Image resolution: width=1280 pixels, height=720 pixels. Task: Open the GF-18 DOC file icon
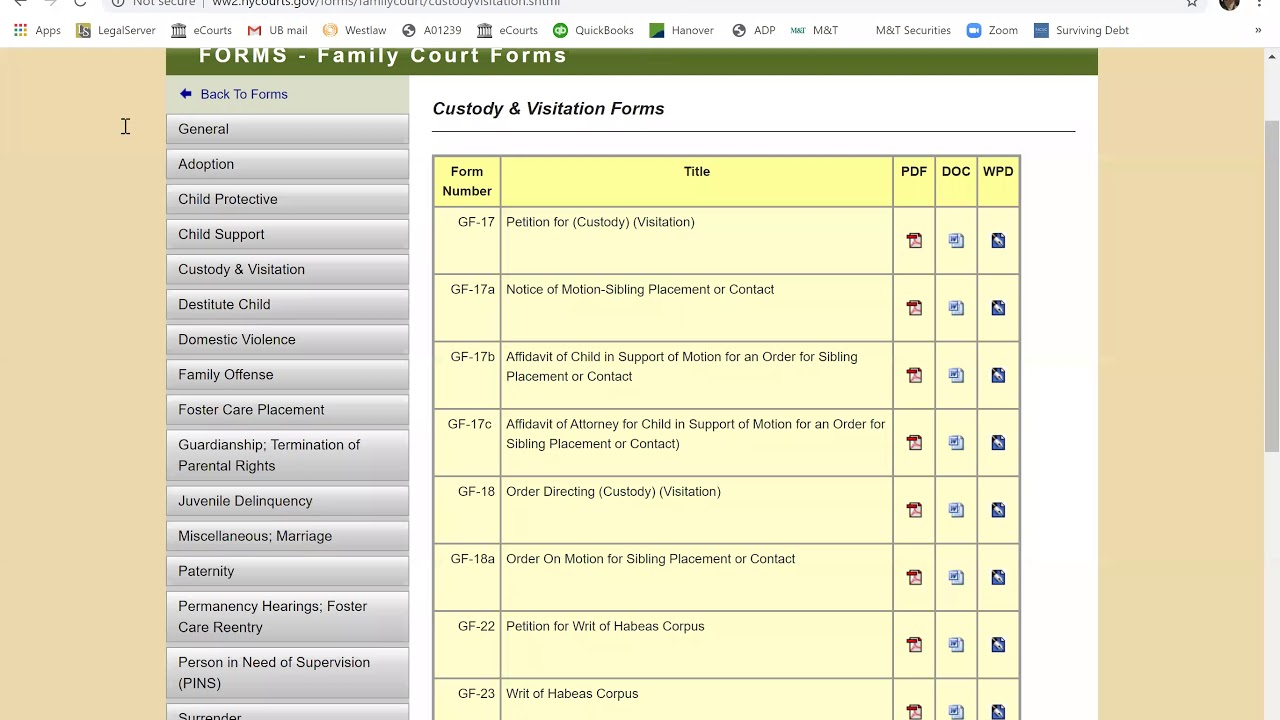(x=956, y=510)
